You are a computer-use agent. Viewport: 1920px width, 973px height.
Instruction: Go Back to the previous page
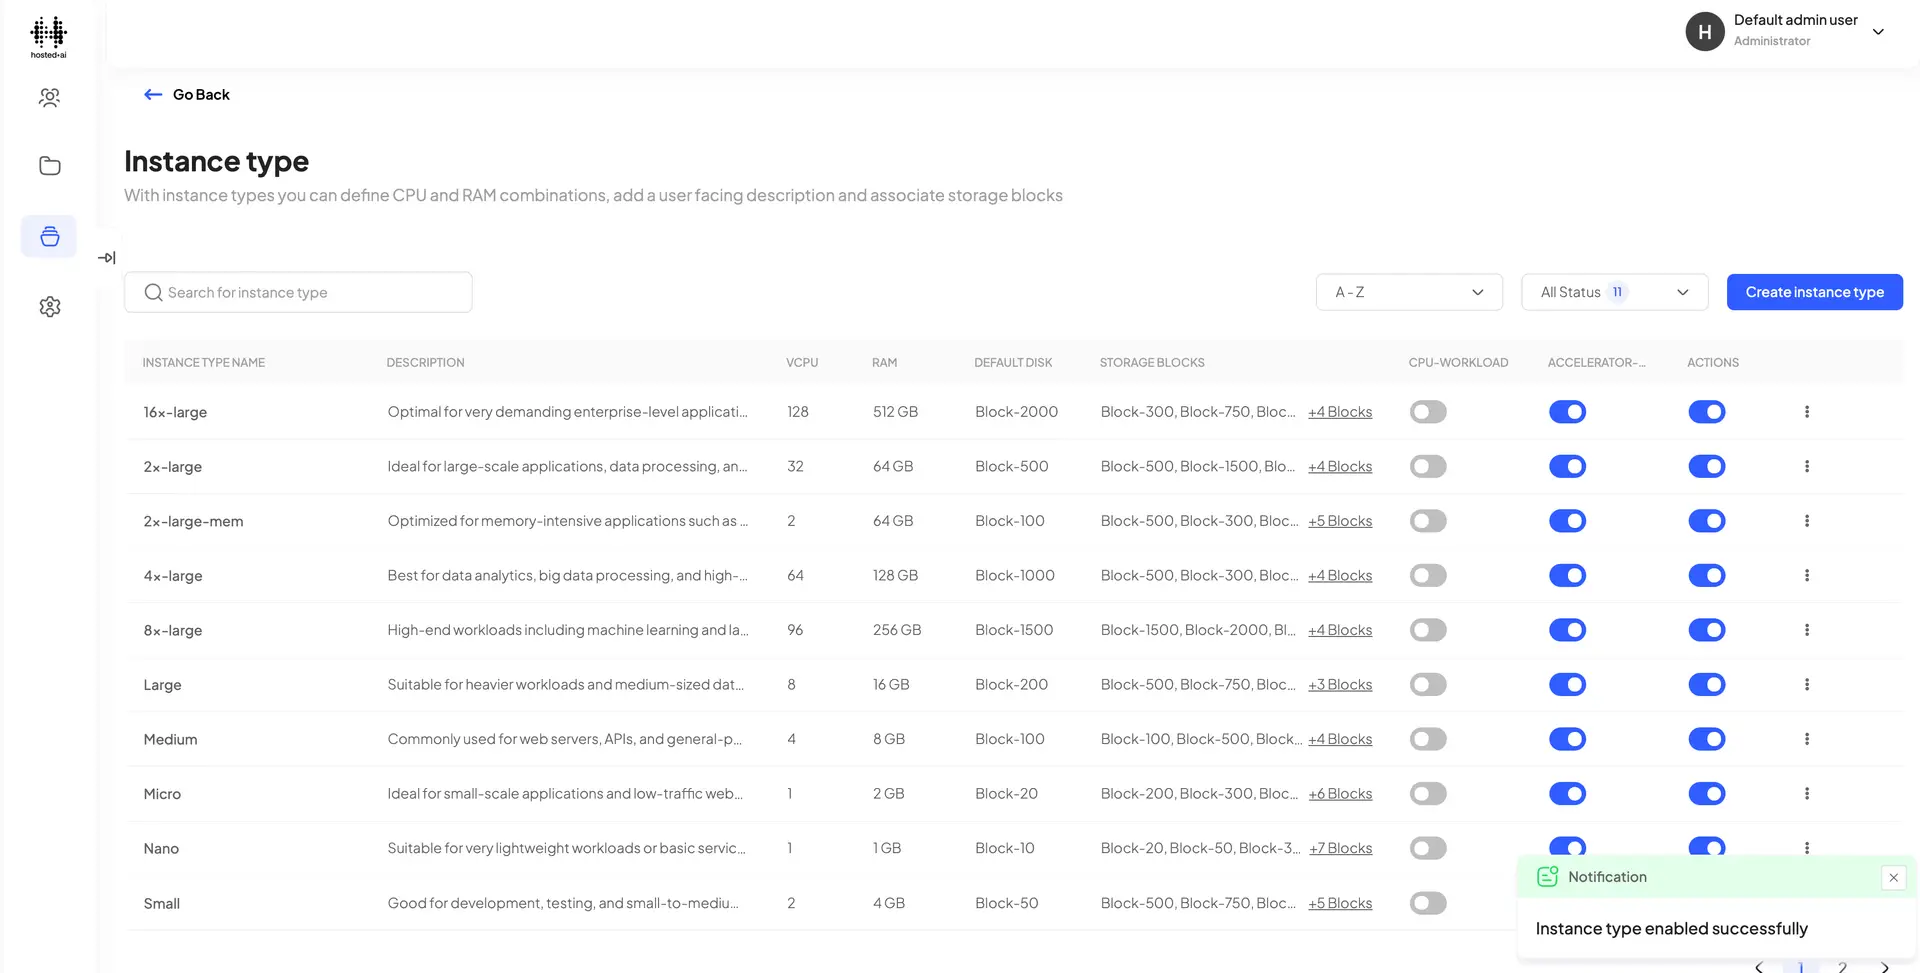pyautogui.click(x=186, y=94)
